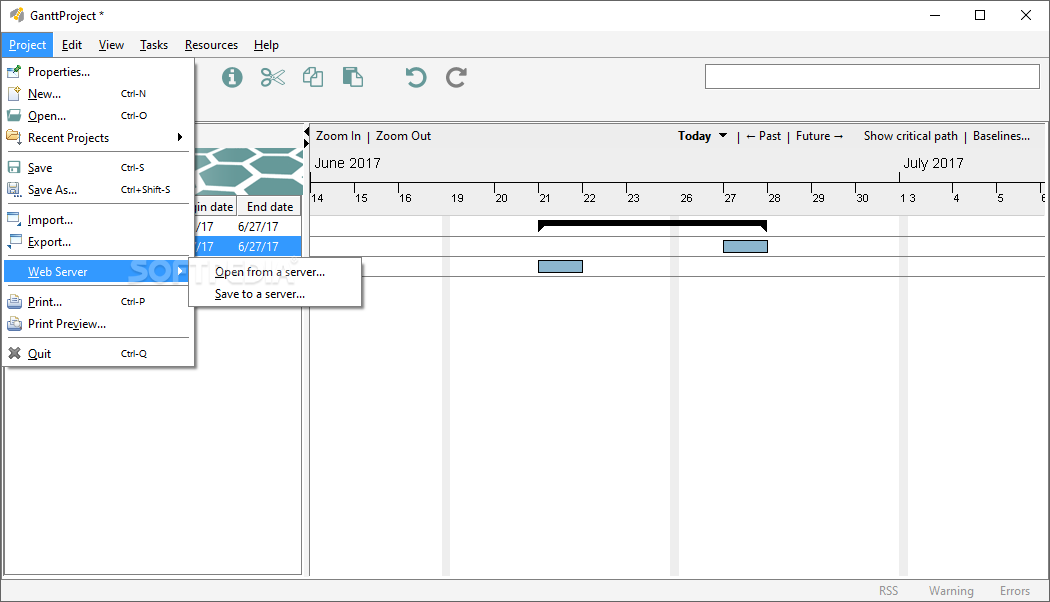Open the Edit menu
The width and height of the screenshot is (1050, 602).
coord(72,45)
